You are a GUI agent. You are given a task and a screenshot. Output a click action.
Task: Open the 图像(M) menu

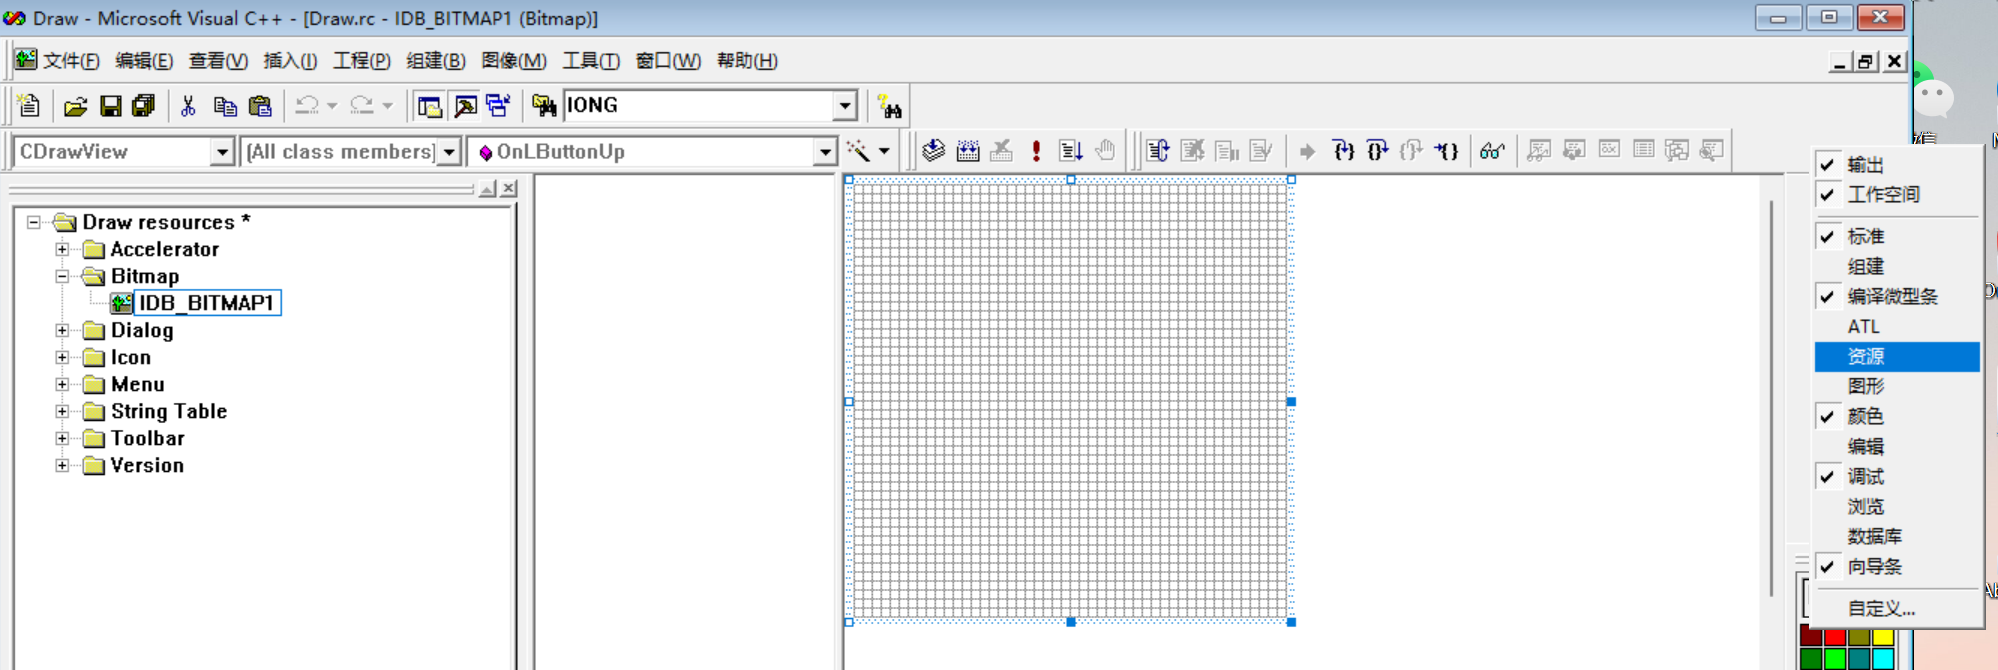514,61
